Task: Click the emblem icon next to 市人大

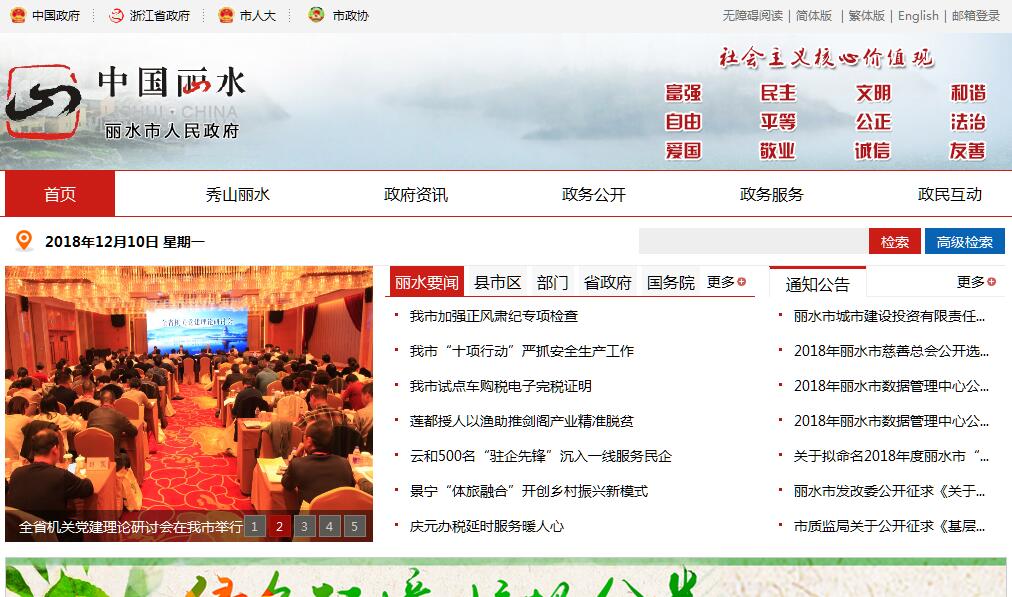Action: pyautogui.click(x=226, y=16)
